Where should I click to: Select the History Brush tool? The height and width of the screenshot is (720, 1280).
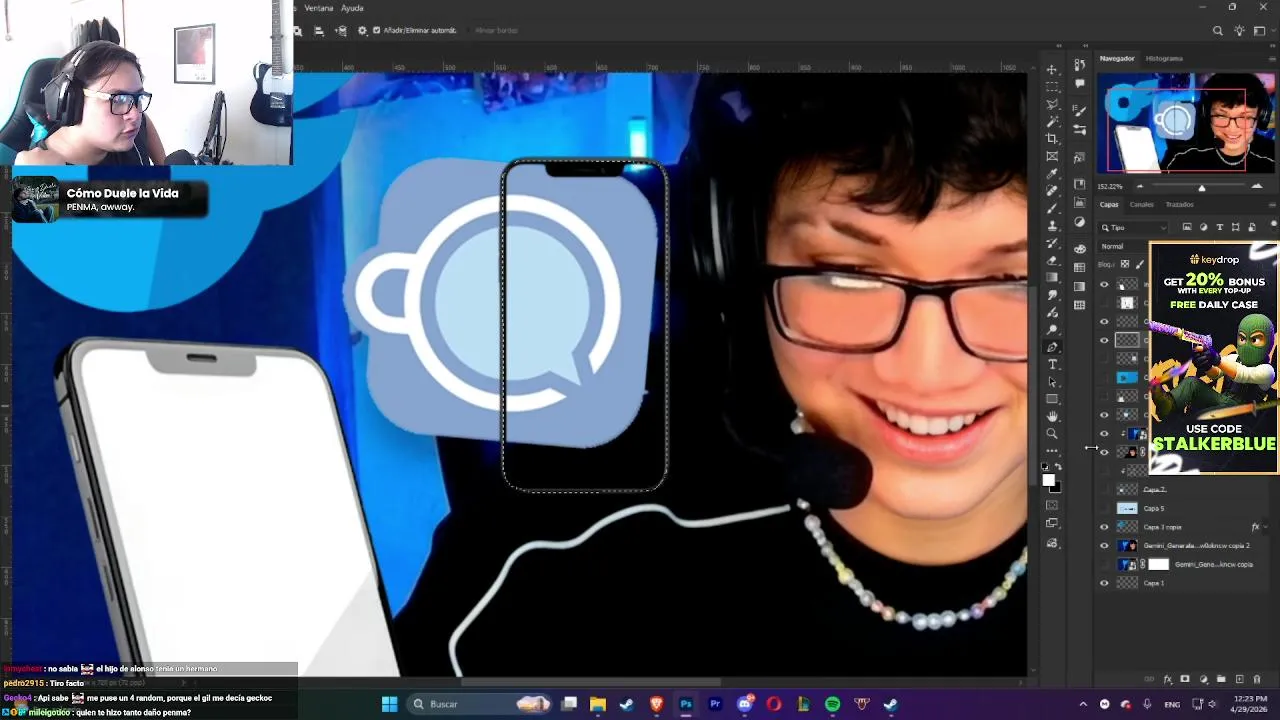(1052, 243)
